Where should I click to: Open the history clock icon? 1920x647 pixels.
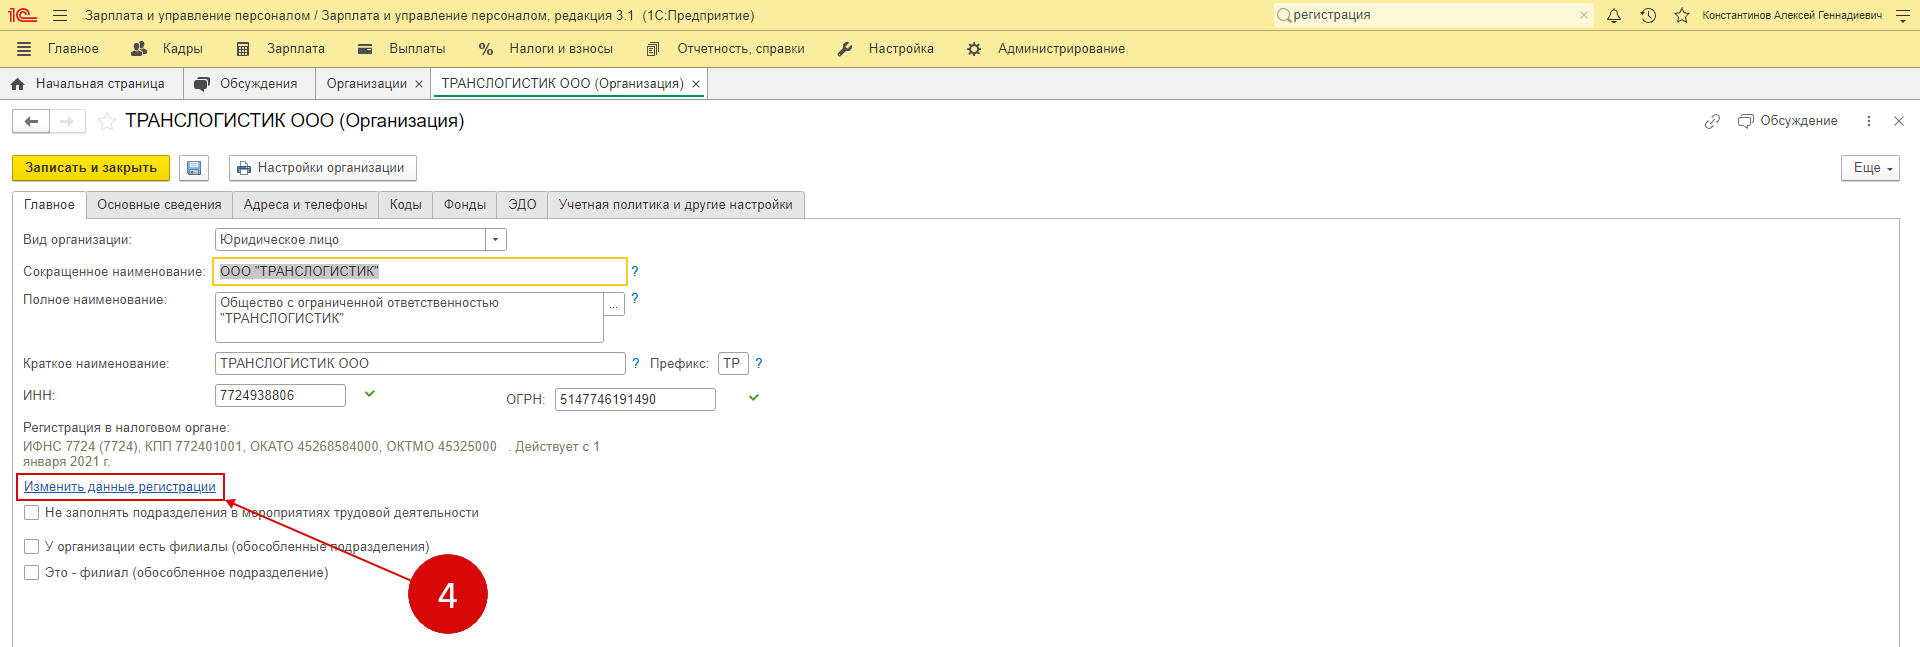[1648, 15]
